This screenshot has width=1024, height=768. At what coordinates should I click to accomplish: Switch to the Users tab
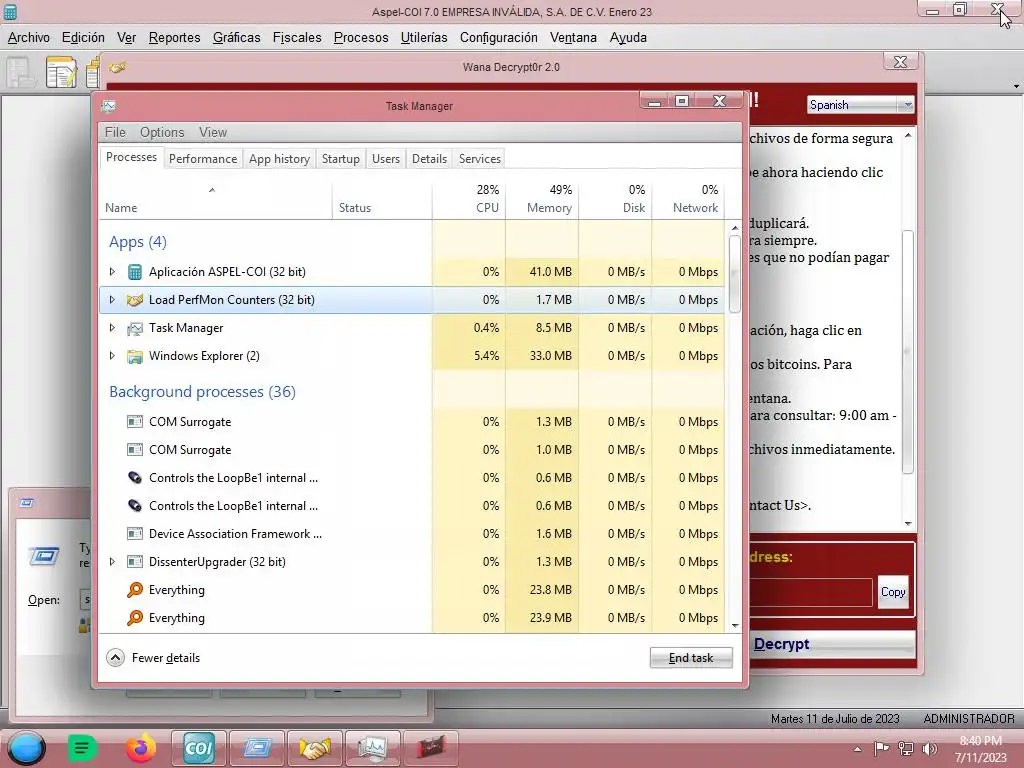pos(386,159)
